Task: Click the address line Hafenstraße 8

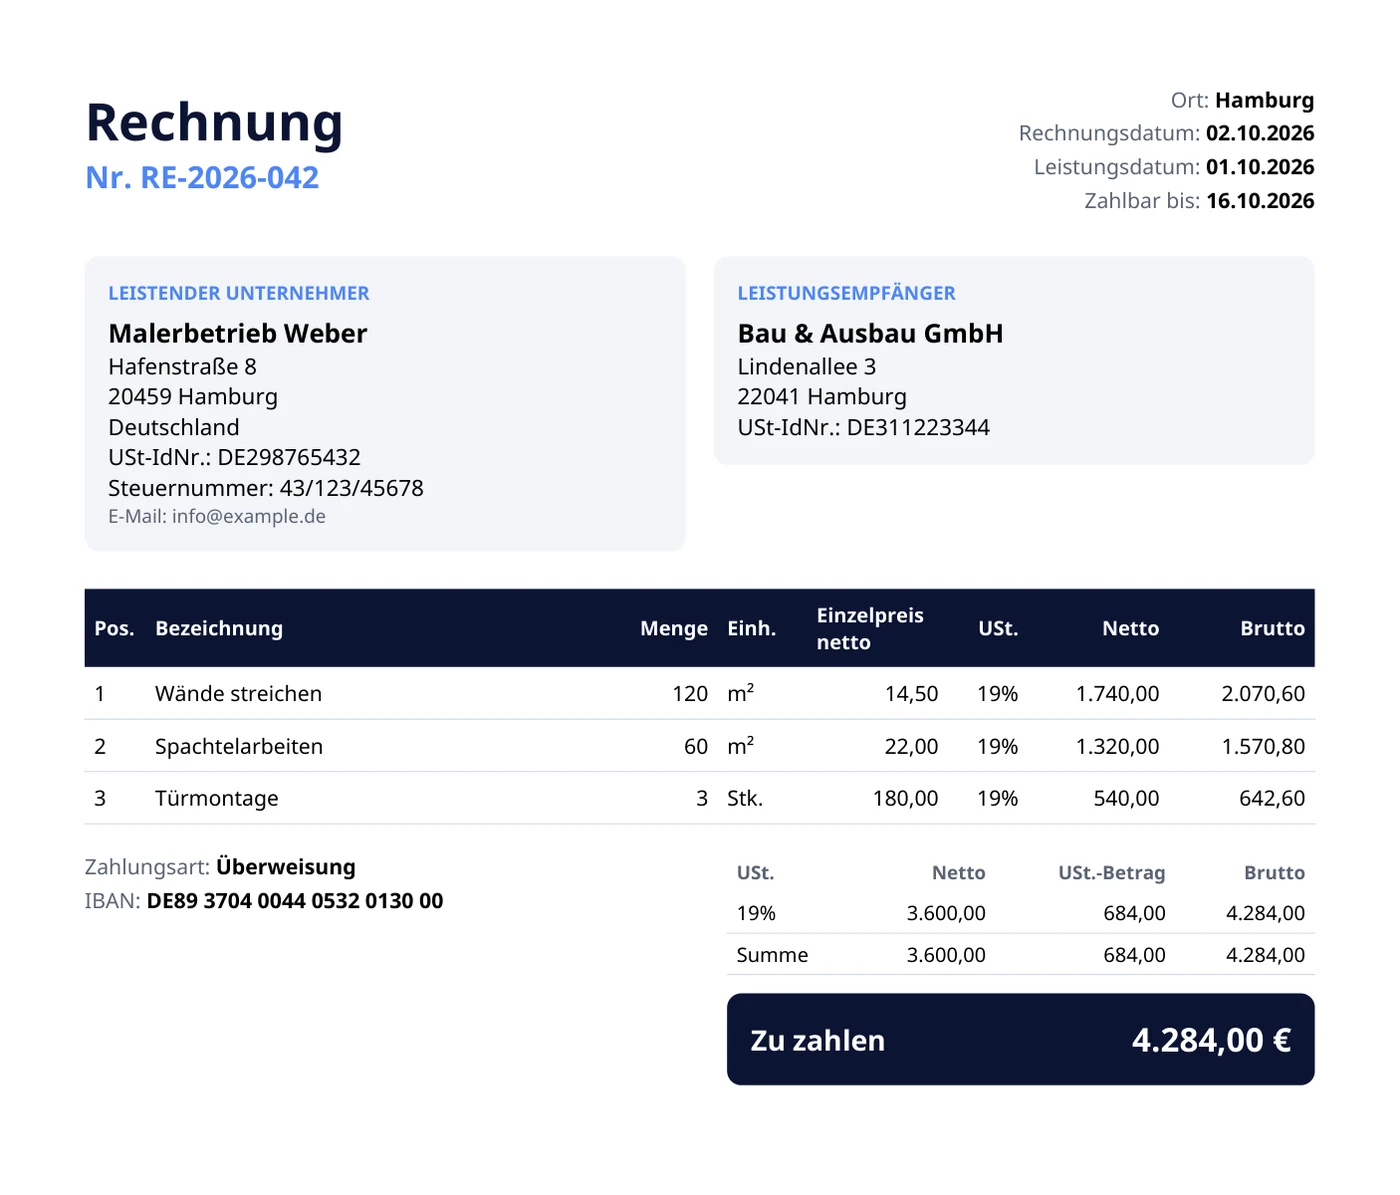Action: coord(182,367)
